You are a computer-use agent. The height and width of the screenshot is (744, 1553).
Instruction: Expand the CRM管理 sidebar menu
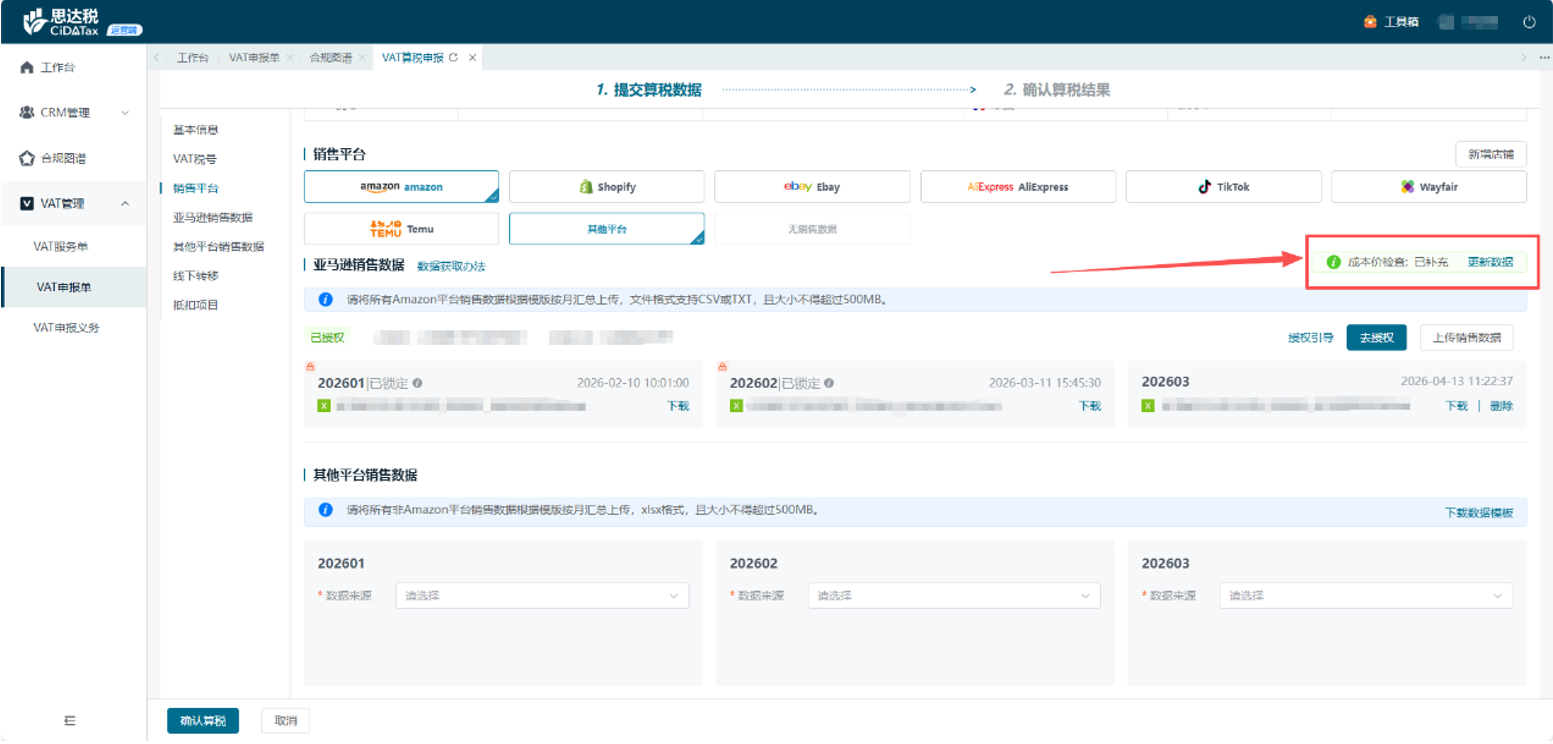click(x=74, y=113)
